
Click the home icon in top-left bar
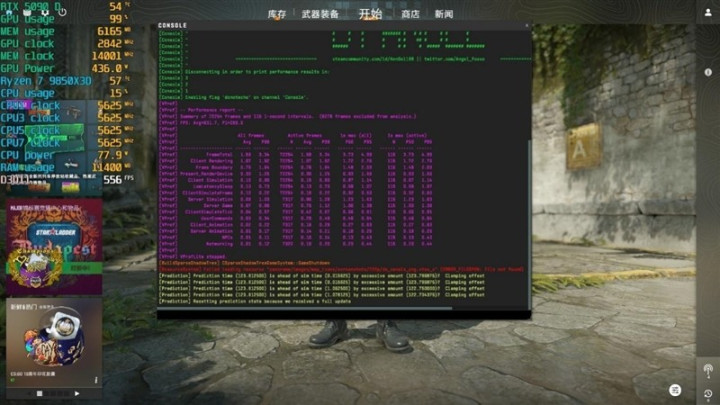[x=9, y=12]
